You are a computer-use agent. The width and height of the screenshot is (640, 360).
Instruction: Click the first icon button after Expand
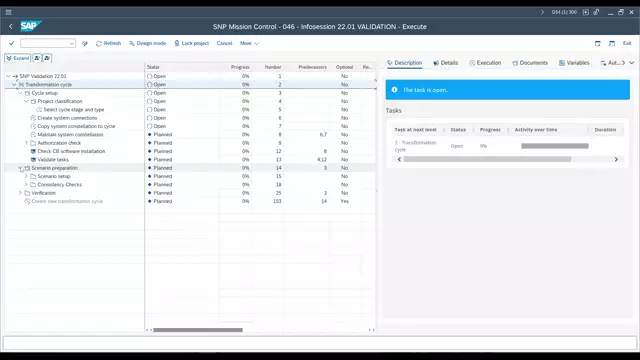point(37,58)
